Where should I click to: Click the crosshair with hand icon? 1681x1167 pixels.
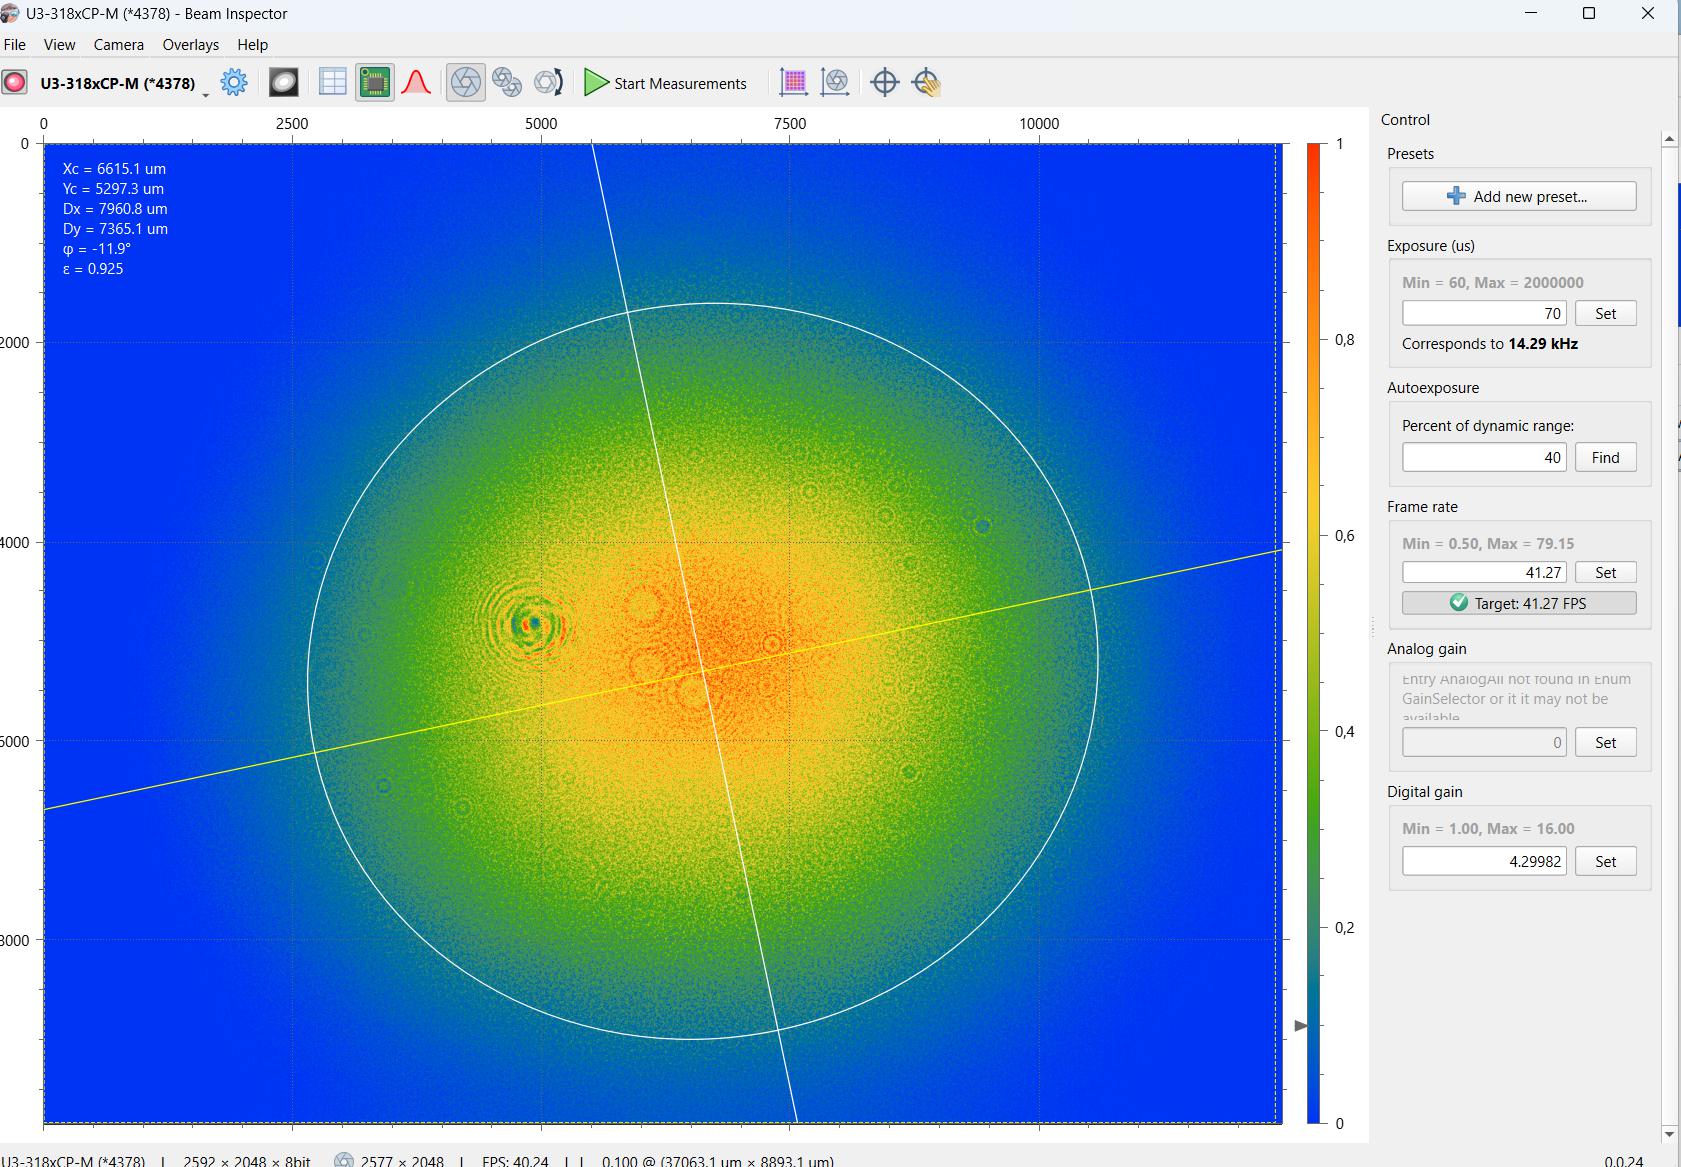click(x=927, y=83)
